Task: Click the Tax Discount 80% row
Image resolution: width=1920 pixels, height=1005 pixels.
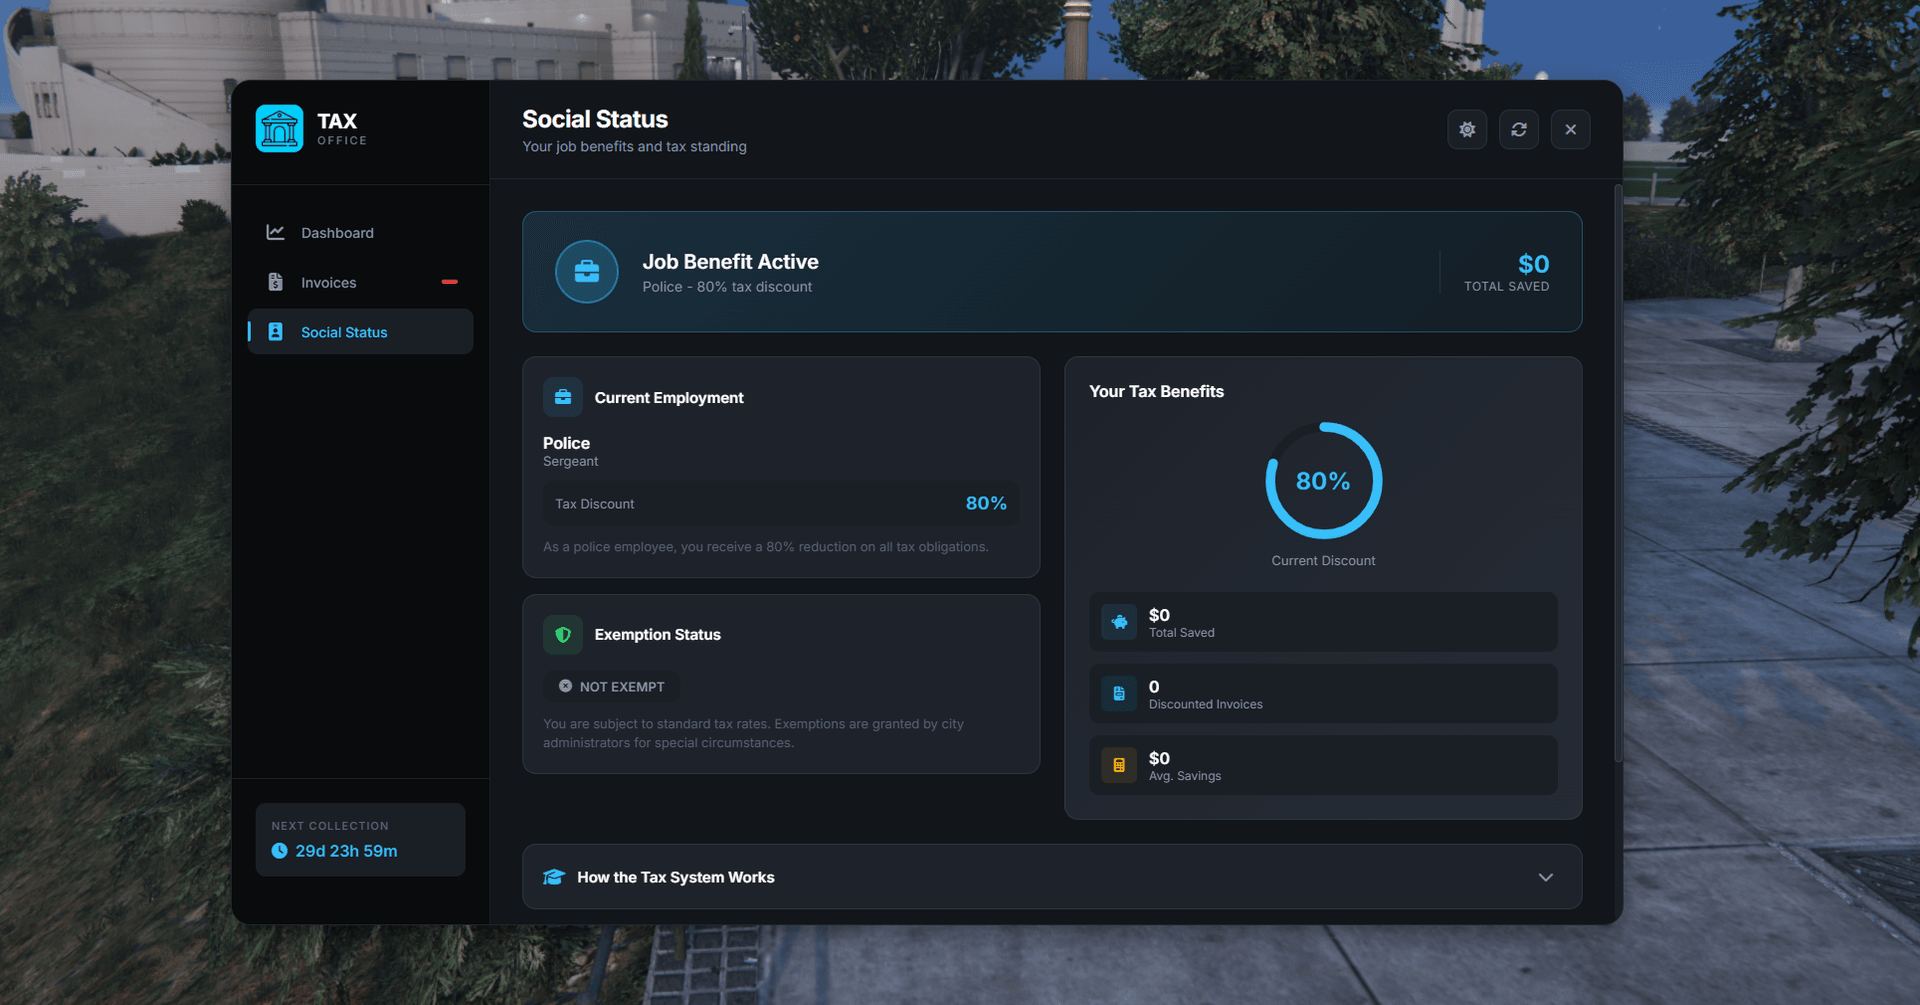Action: click(x=780, y=504)
